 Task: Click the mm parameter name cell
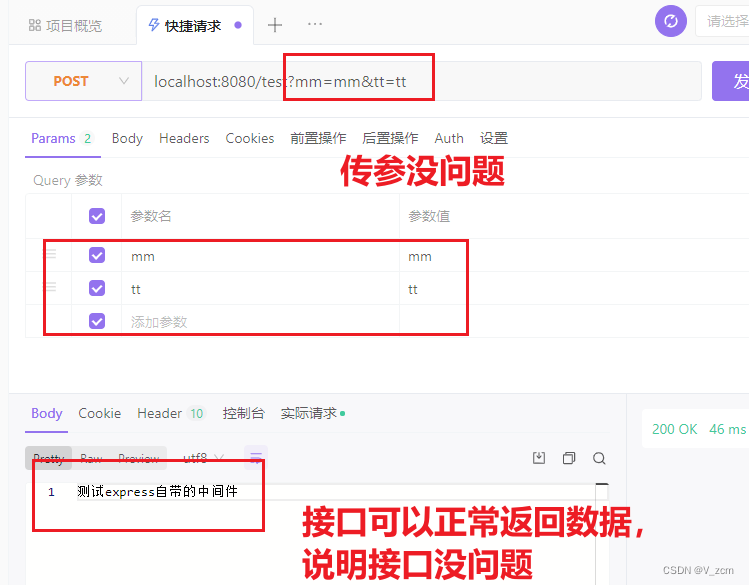[x=260, y=256]
